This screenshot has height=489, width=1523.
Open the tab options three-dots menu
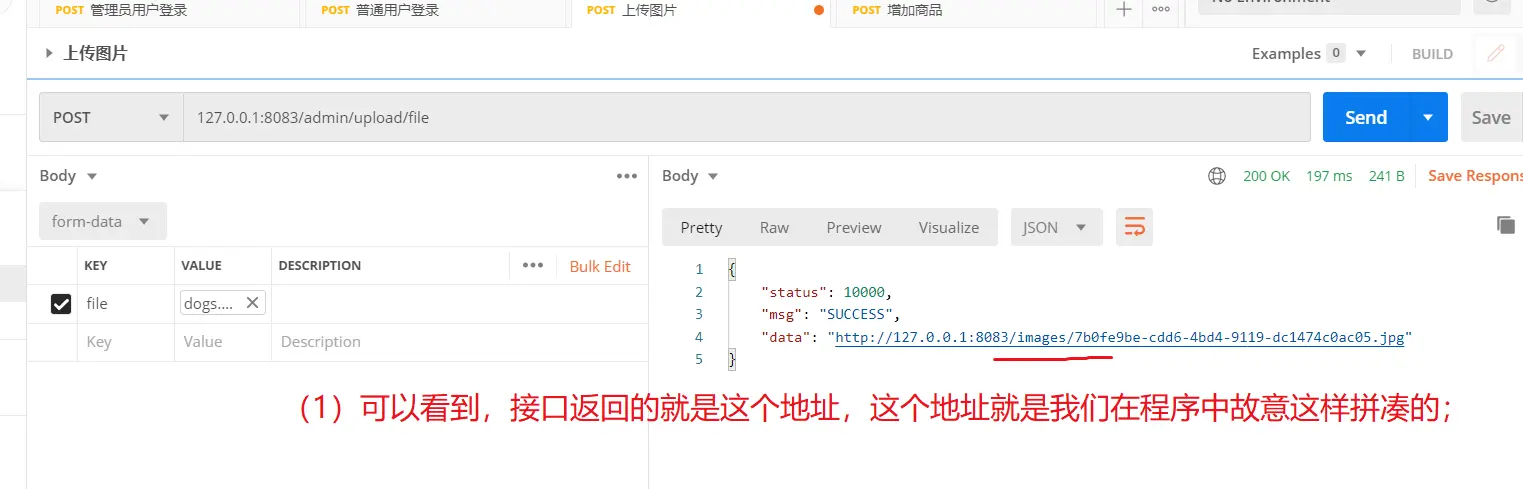pos(1161,10)
